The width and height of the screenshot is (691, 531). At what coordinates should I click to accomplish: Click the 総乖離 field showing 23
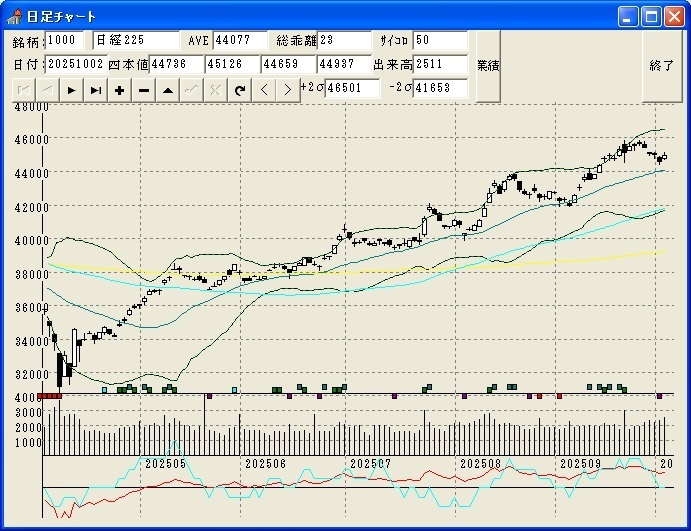coord(345,41)
